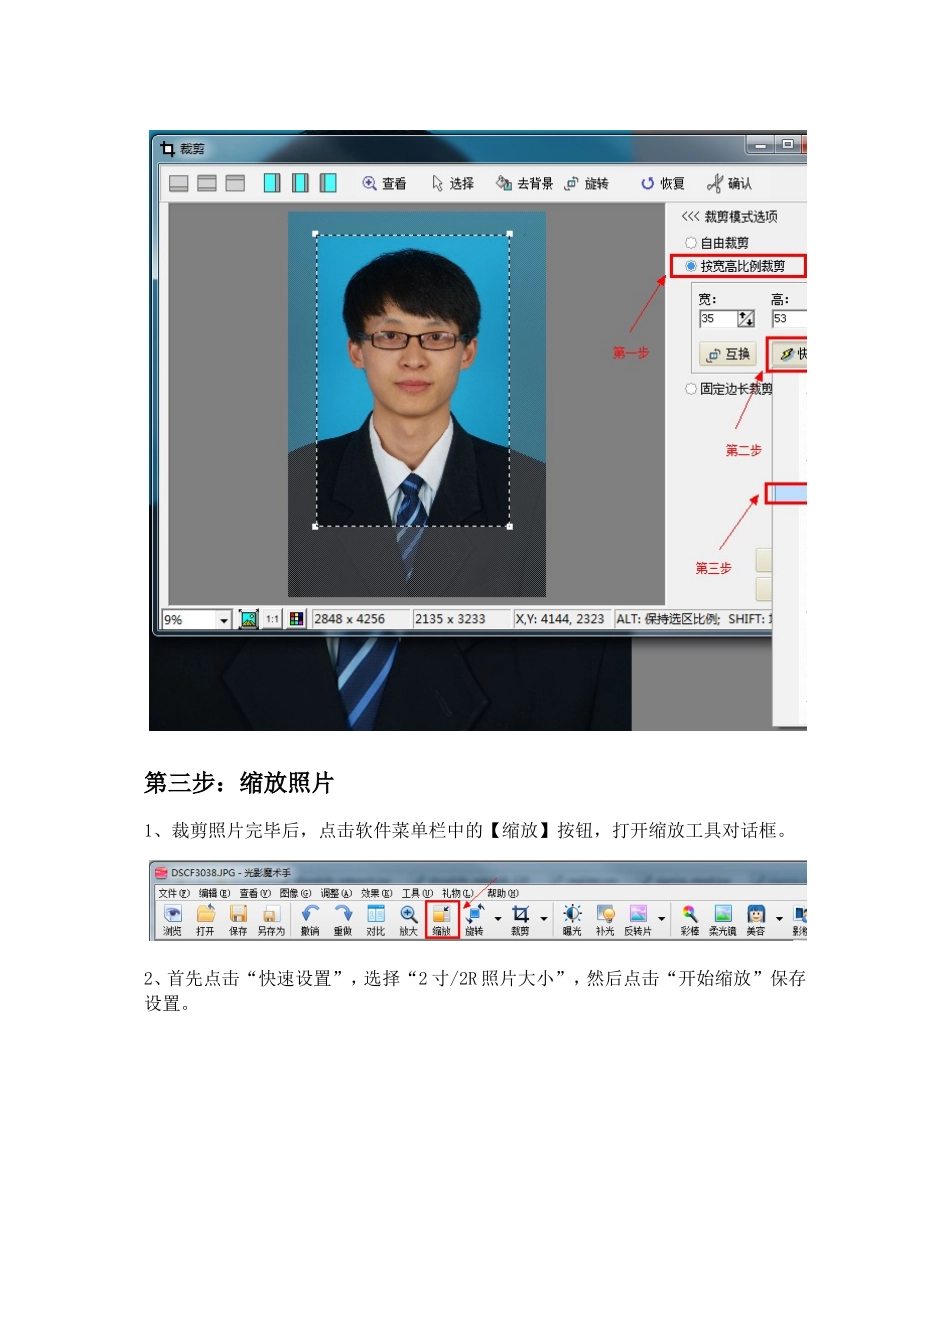Open the 效果 menu
Screen dimensions: 950x1344
(x=377, y=893)
